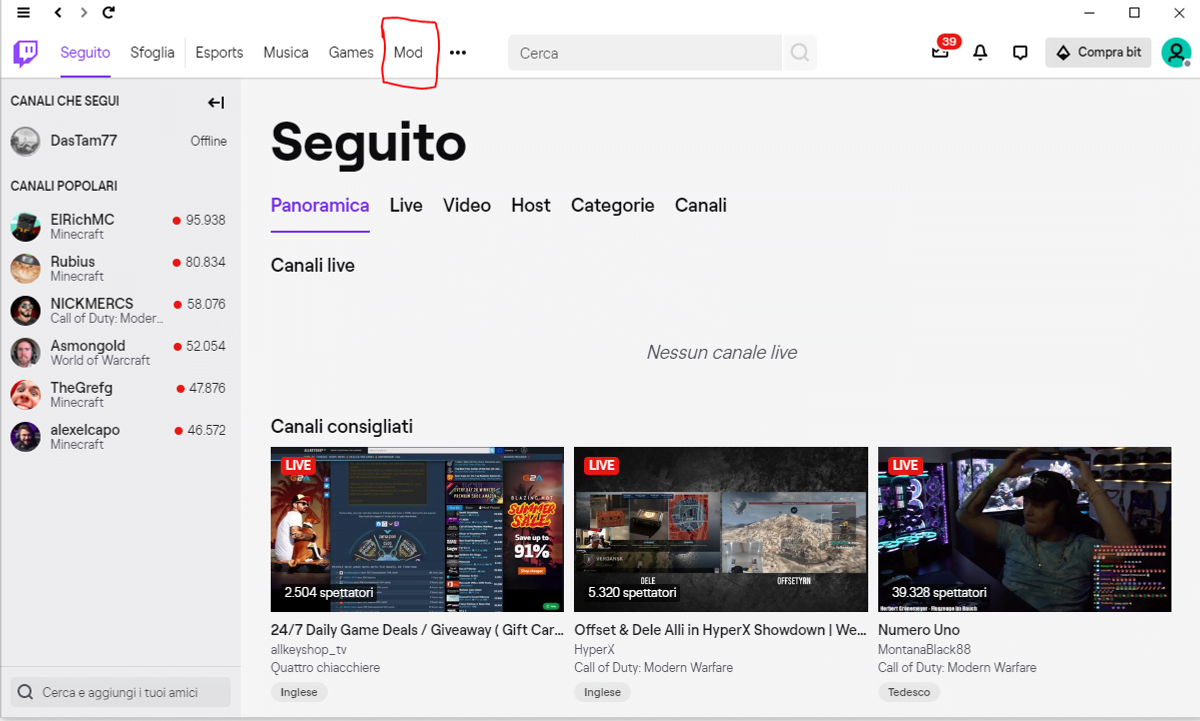Open TheGrefg channel avatar
1200x721 pixels.
click(26, 395)
